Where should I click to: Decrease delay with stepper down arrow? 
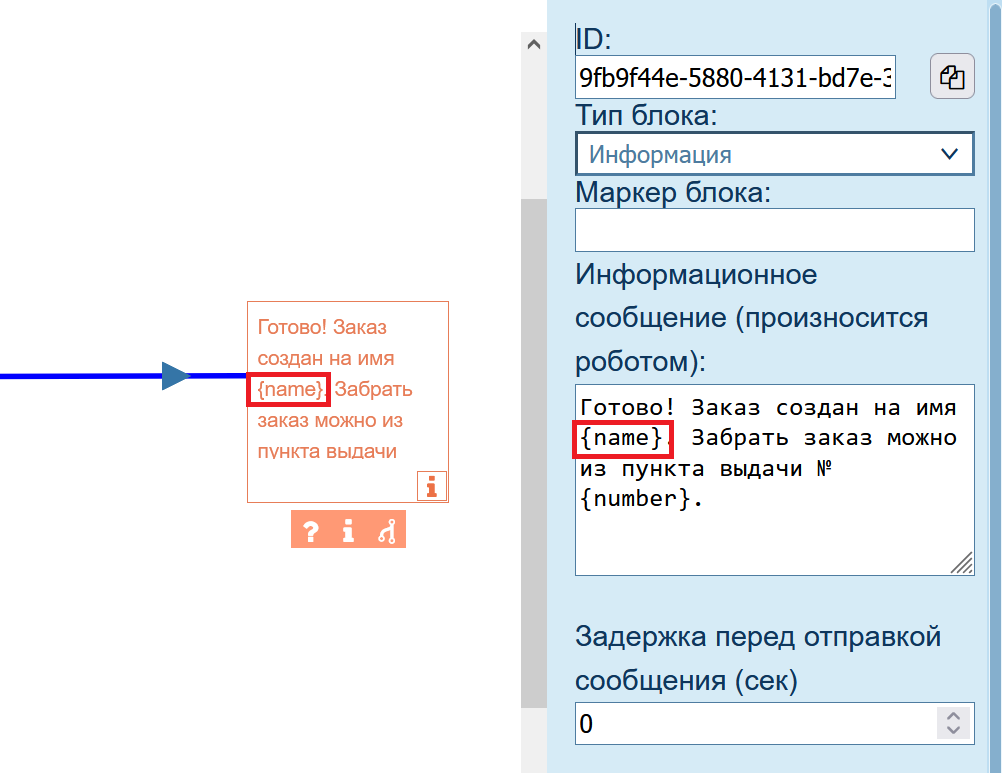pos(953,730)
